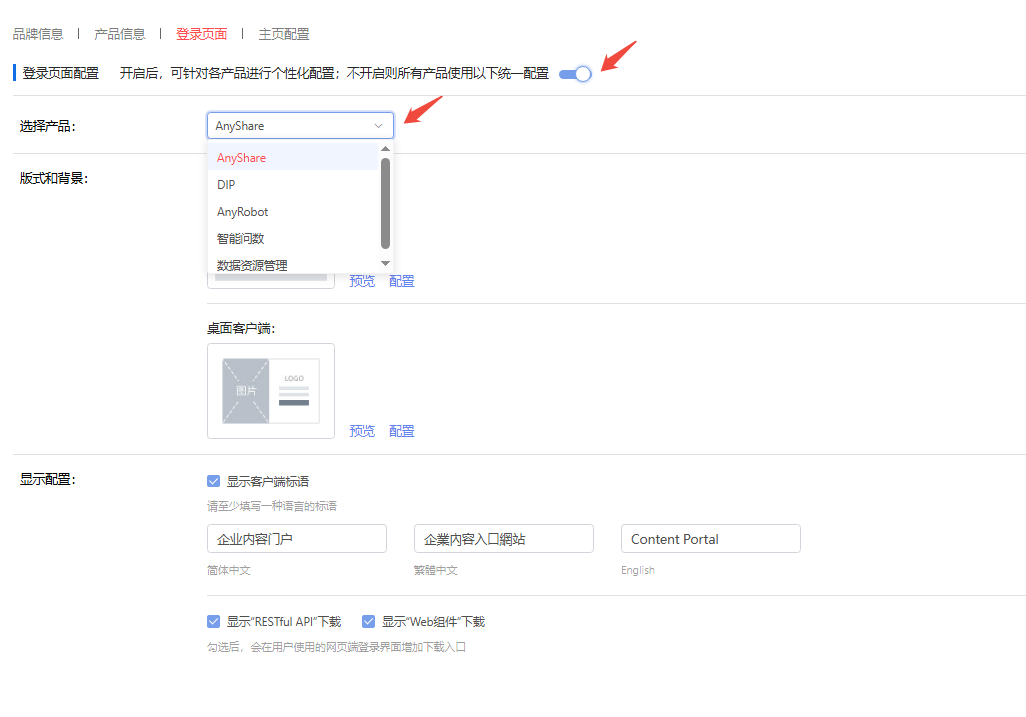Collapse the 选择产品 dropdown via its chevron

pyautogui.click(x=378, y=126)
